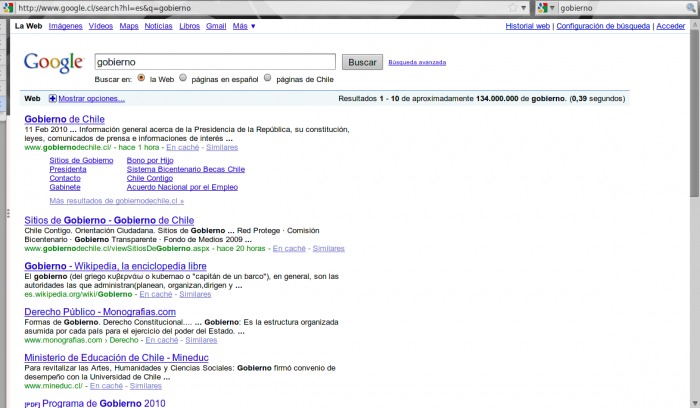Click the scrollbar down arrow

pyautogui.click(x=695, y=403)
